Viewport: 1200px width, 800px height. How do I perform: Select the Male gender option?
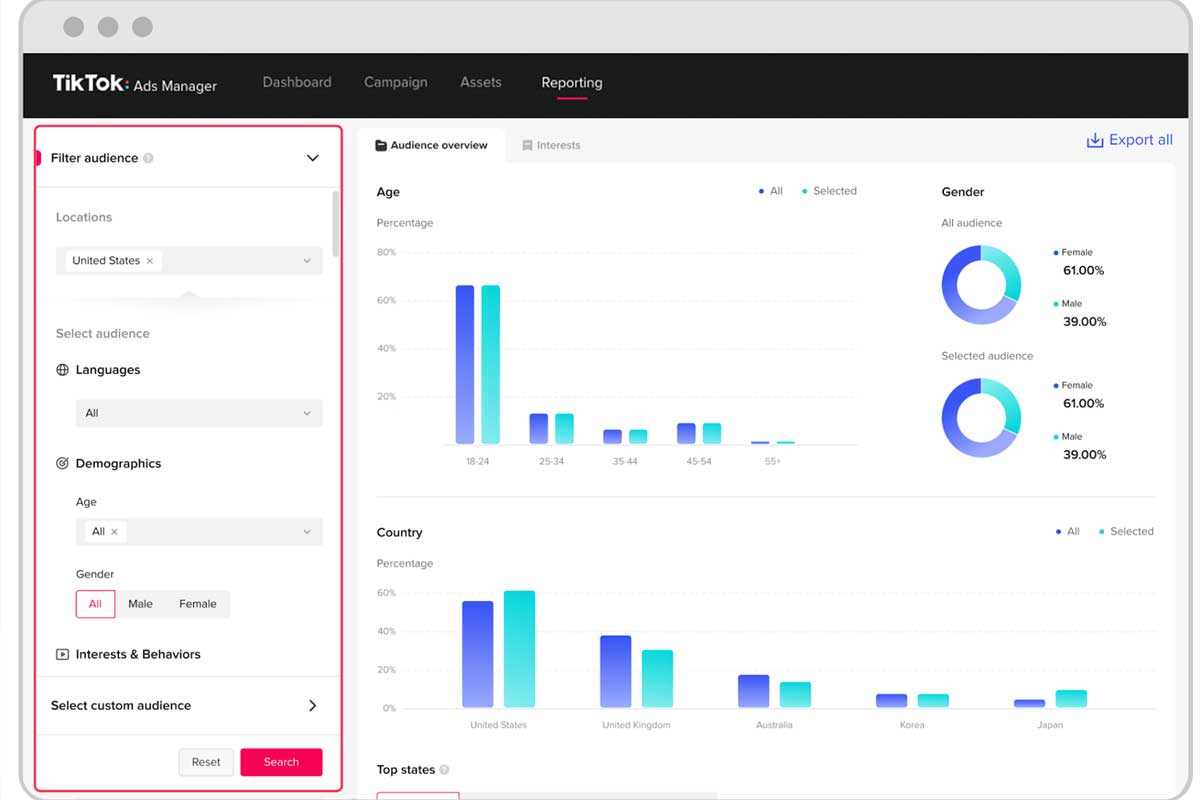tap(140, 604)
